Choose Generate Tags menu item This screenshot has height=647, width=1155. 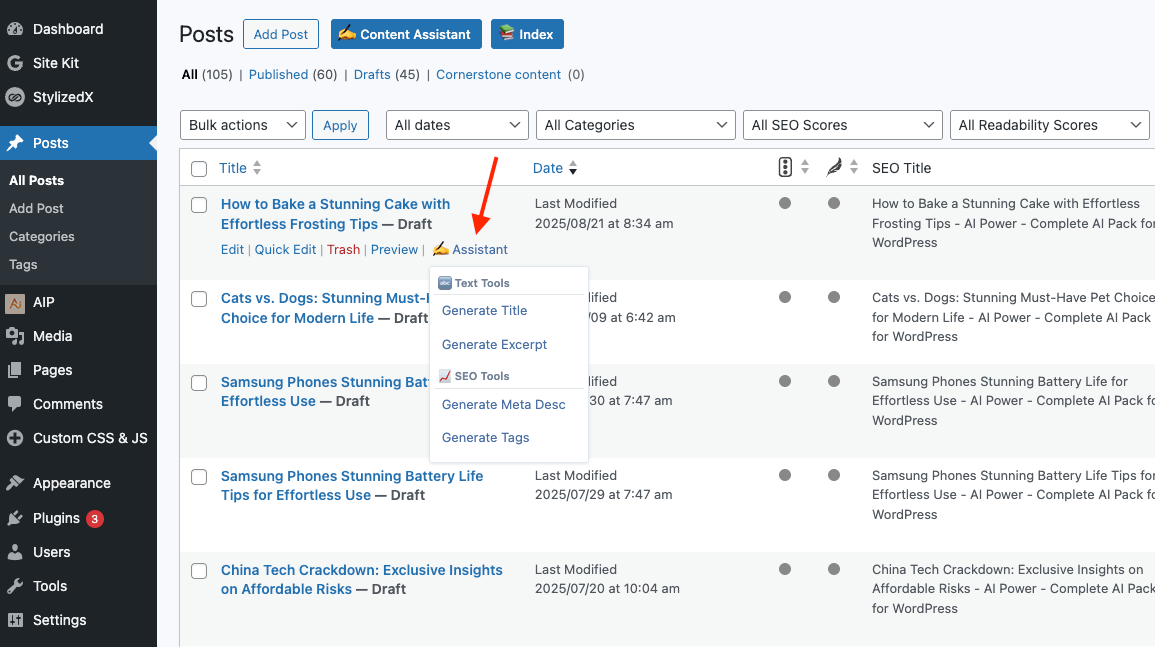pyautogui.click(x=485, y=438)
